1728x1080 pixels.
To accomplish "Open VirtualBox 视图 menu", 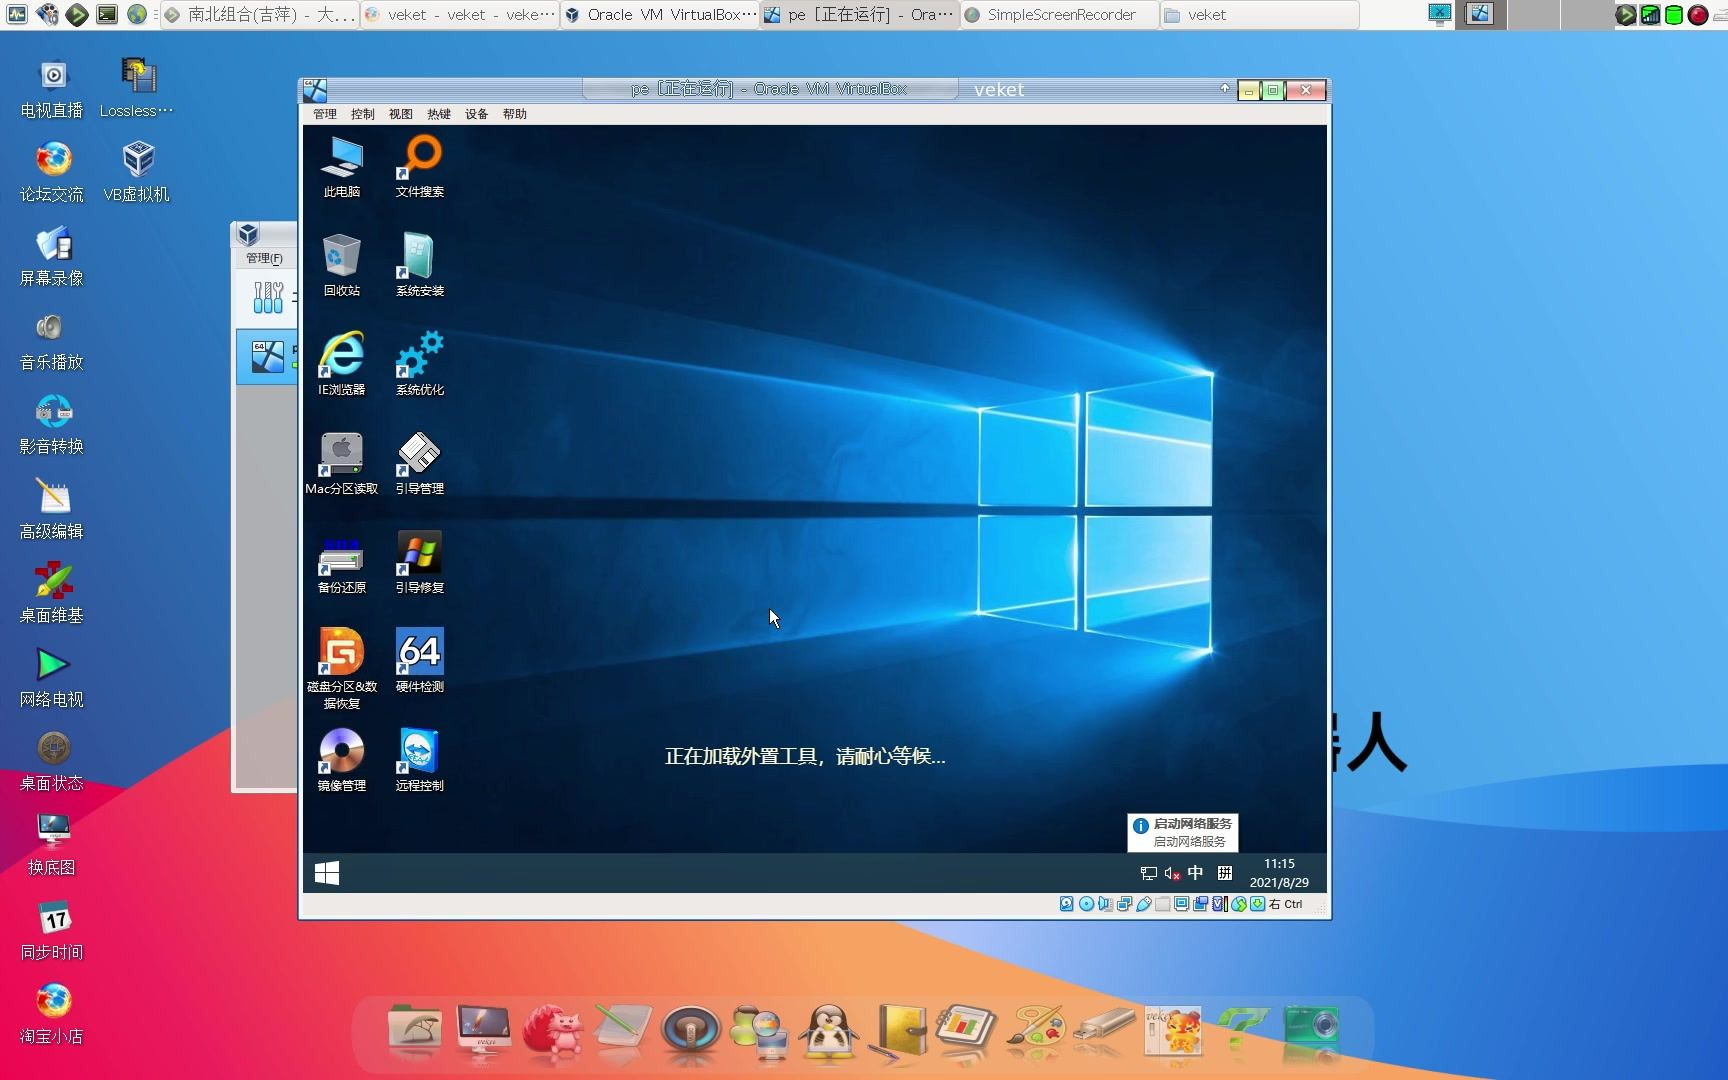I will click(401, 114).
